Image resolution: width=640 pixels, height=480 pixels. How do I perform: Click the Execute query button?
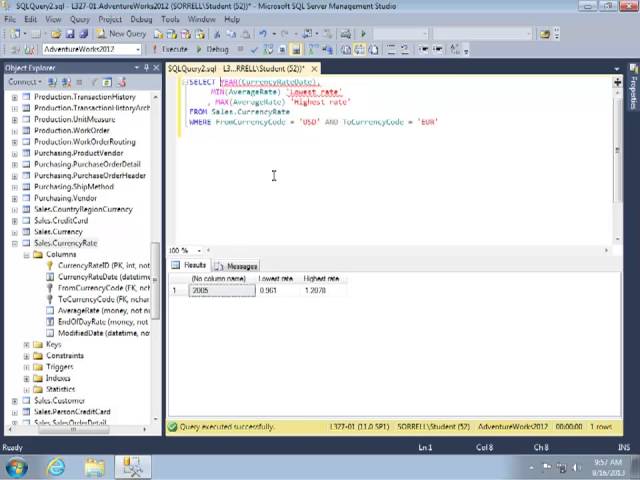170,49
